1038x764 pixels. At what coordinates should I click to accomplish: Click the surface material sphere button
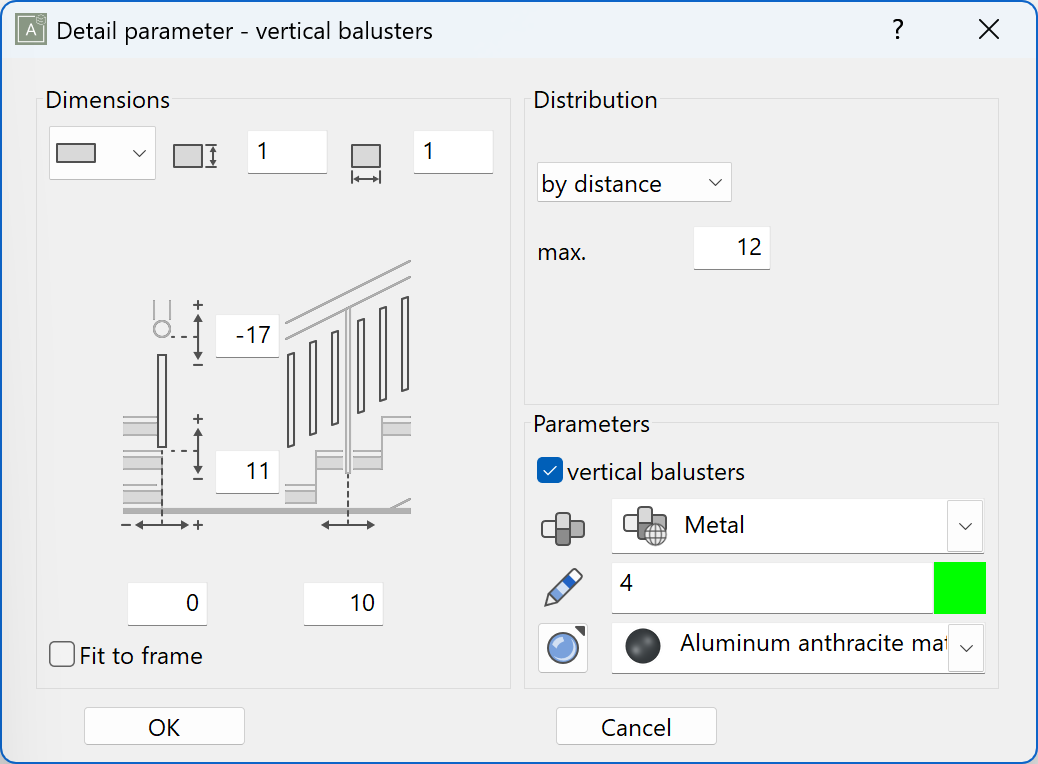(x=563, y=648)
